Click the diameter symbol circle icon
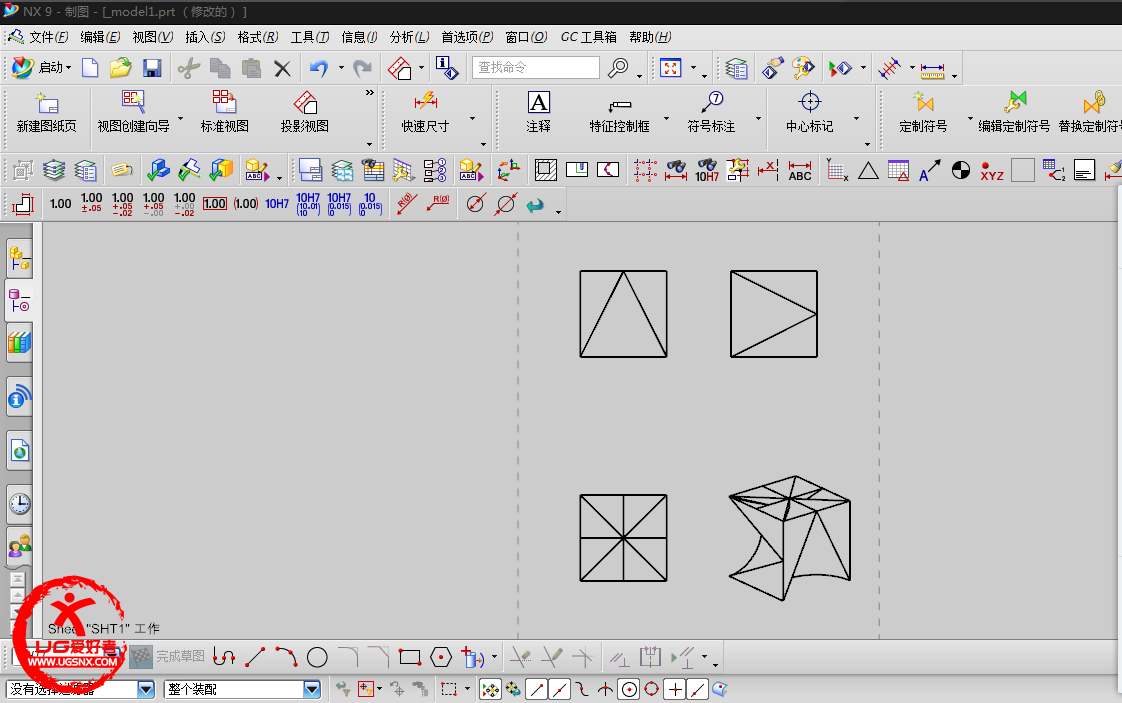 (x=476, y=204)
